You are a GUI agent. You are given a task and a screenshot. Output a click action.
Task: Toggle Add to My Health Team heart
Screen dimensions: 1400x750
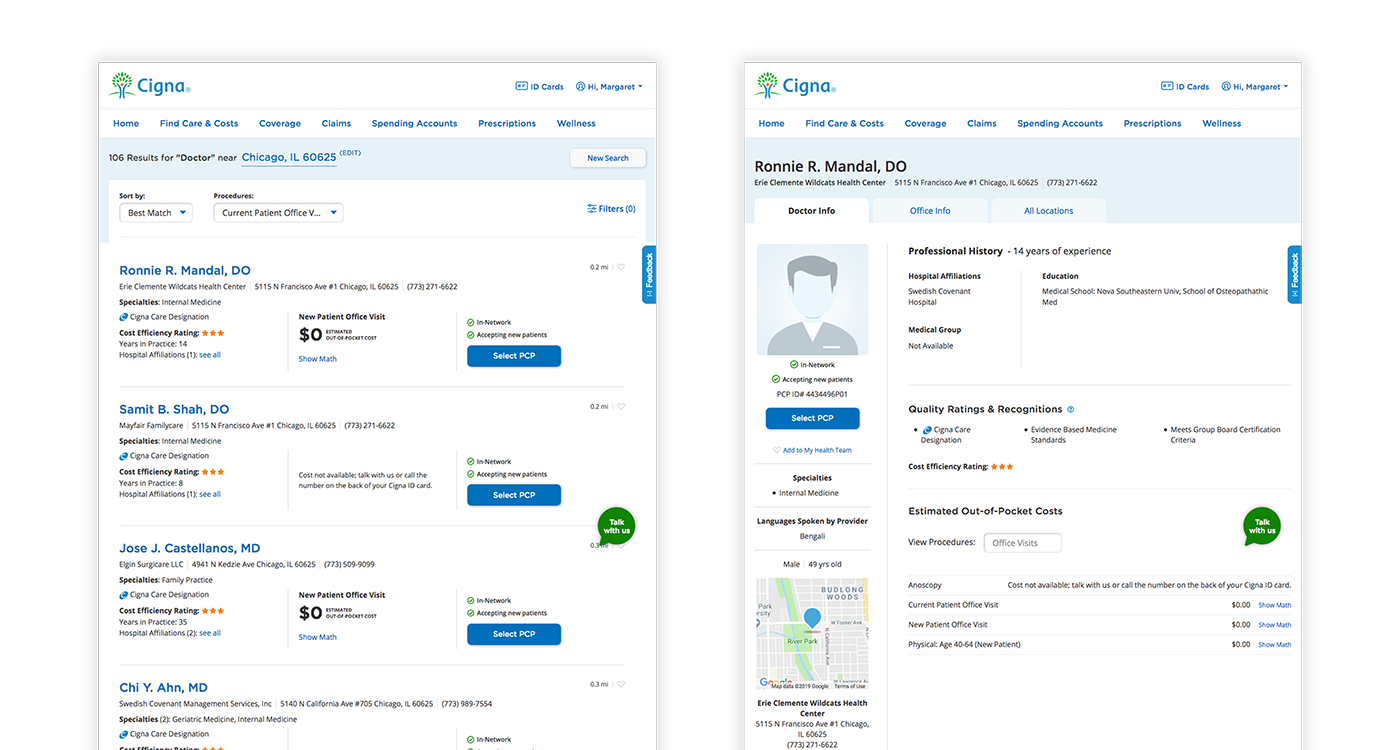pos(777,450)
